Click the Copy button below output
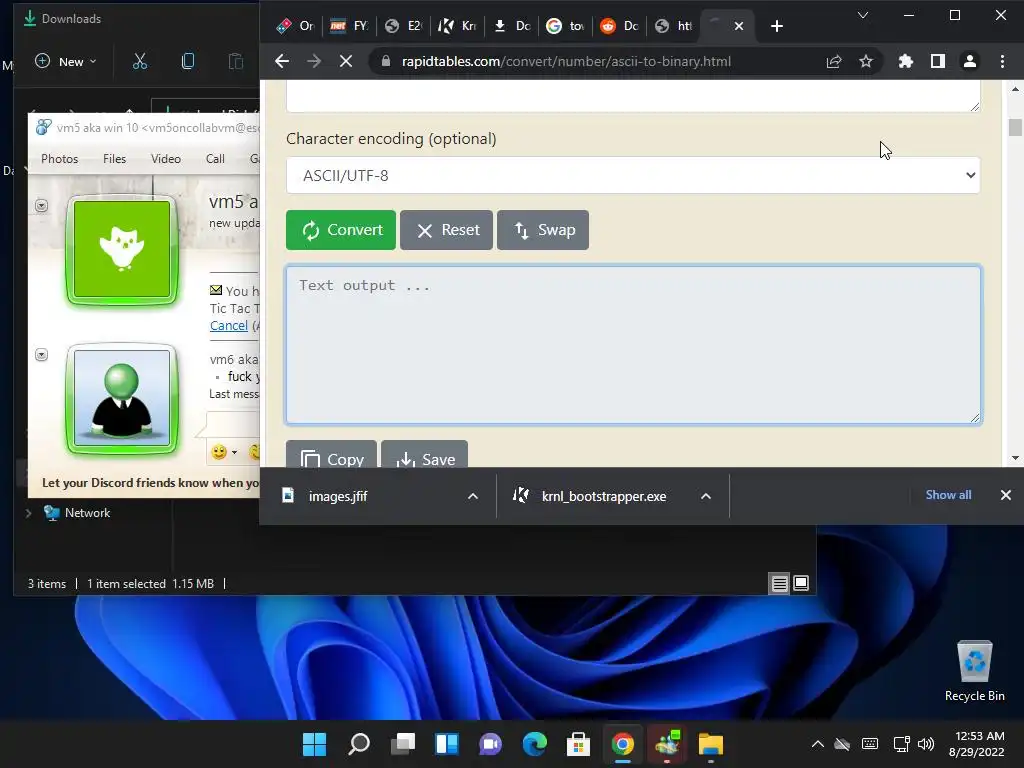The width and height of the screenshot is (1024, 768). point(331,455)
